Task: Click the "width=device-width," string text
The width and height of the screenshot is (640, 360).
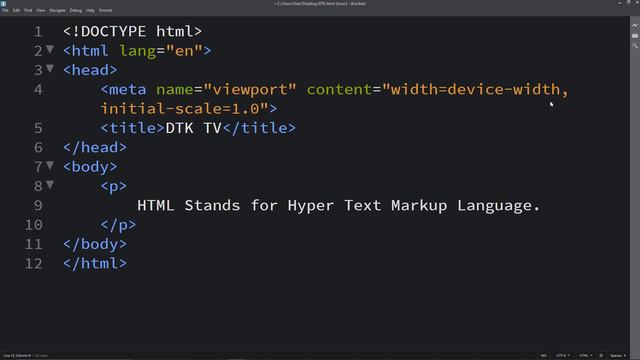Action: [x=475, y=89]
